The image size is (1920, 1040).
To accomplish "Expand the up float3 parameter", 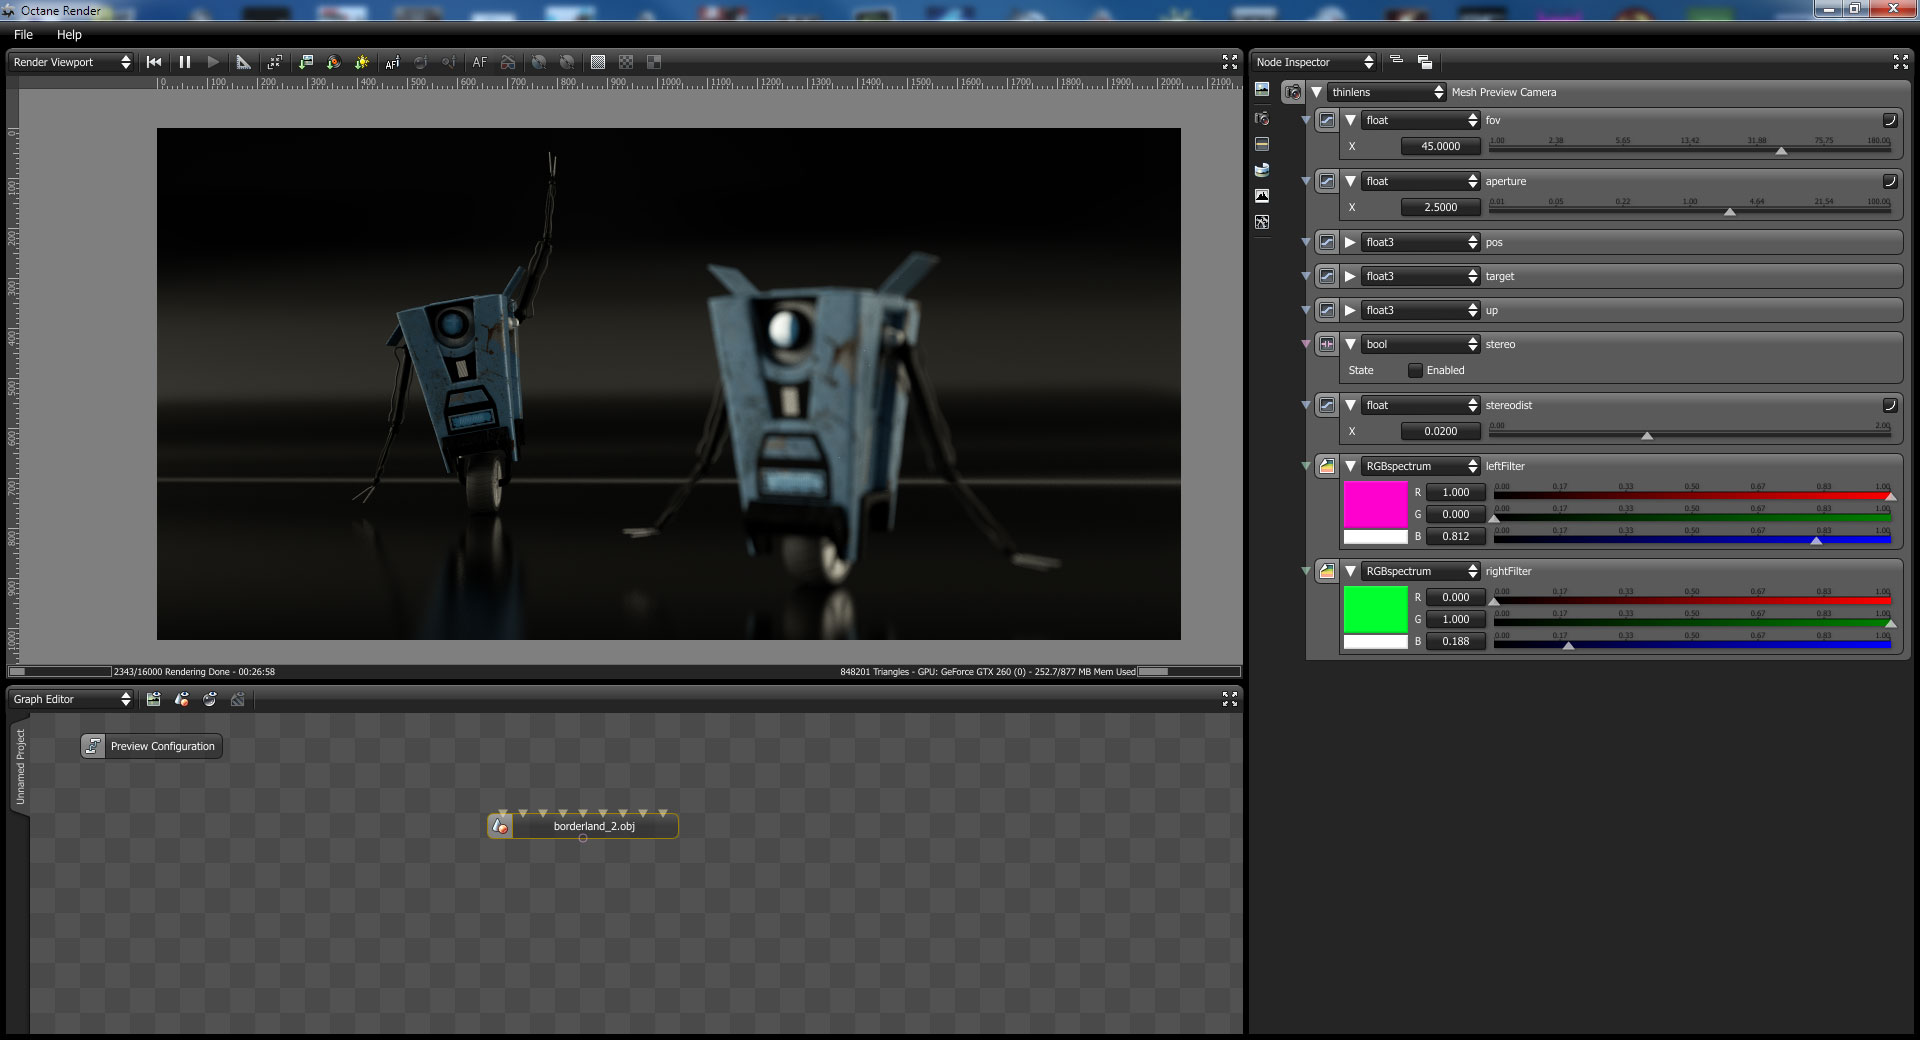I will 1350,310.
